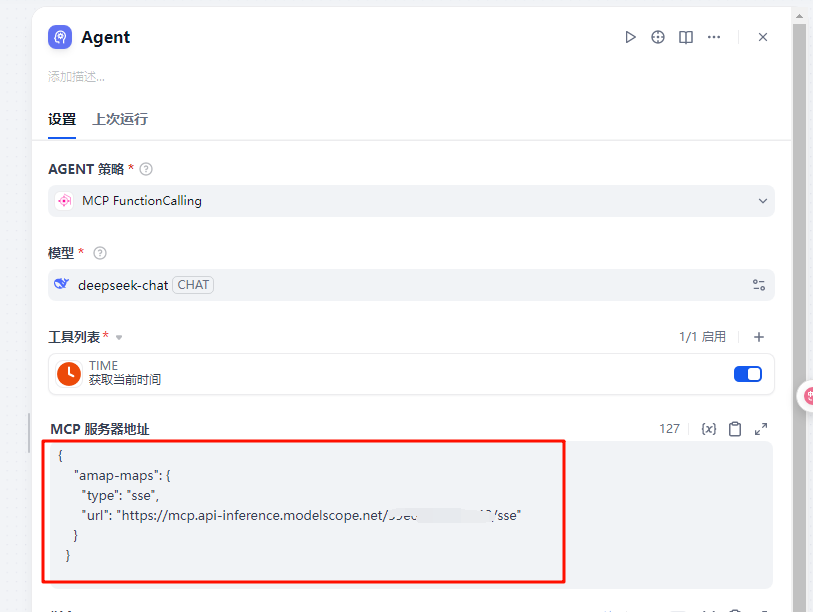Expand the MCP server address editor

[x=761, y=429]
